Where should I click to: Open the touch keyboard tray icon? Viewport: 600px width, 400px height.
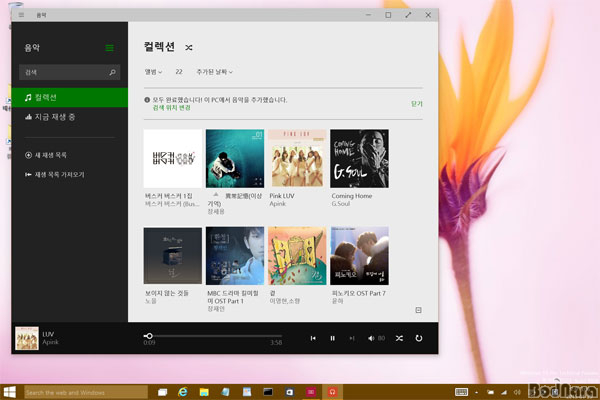[x=461, y=392]
